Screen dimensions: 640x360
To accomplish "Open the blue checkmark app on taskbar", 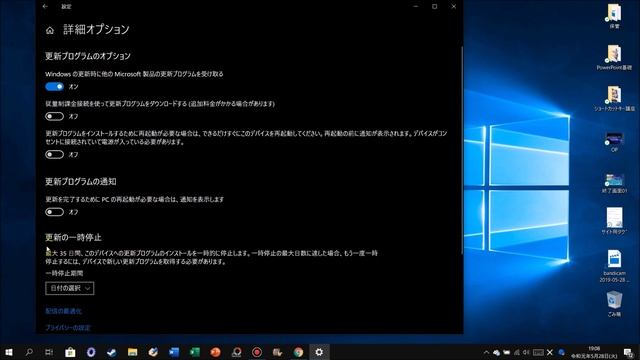I will point(111,352).
